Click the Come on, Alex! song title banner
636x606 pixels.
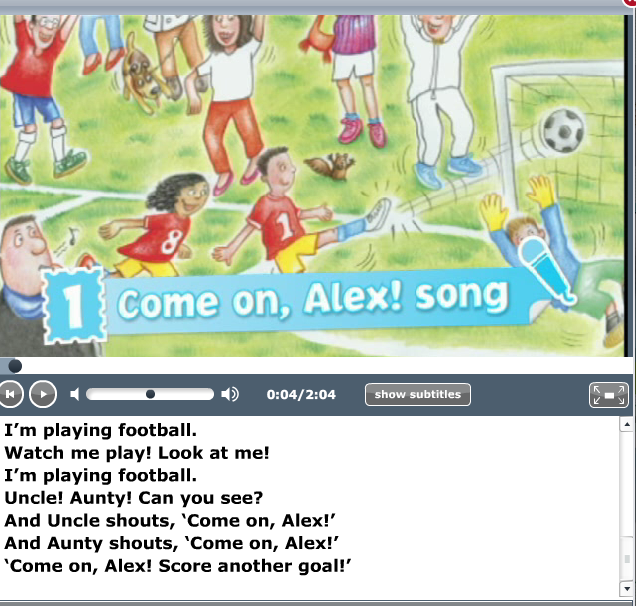point(312,302)
